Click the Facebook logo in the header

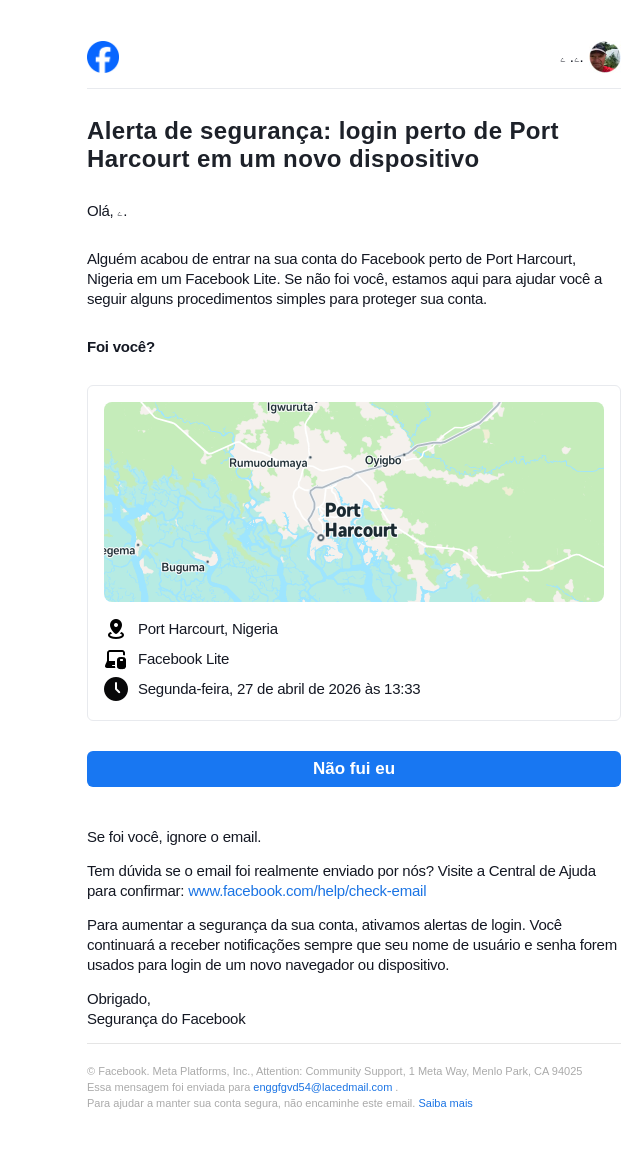[103, 57]
